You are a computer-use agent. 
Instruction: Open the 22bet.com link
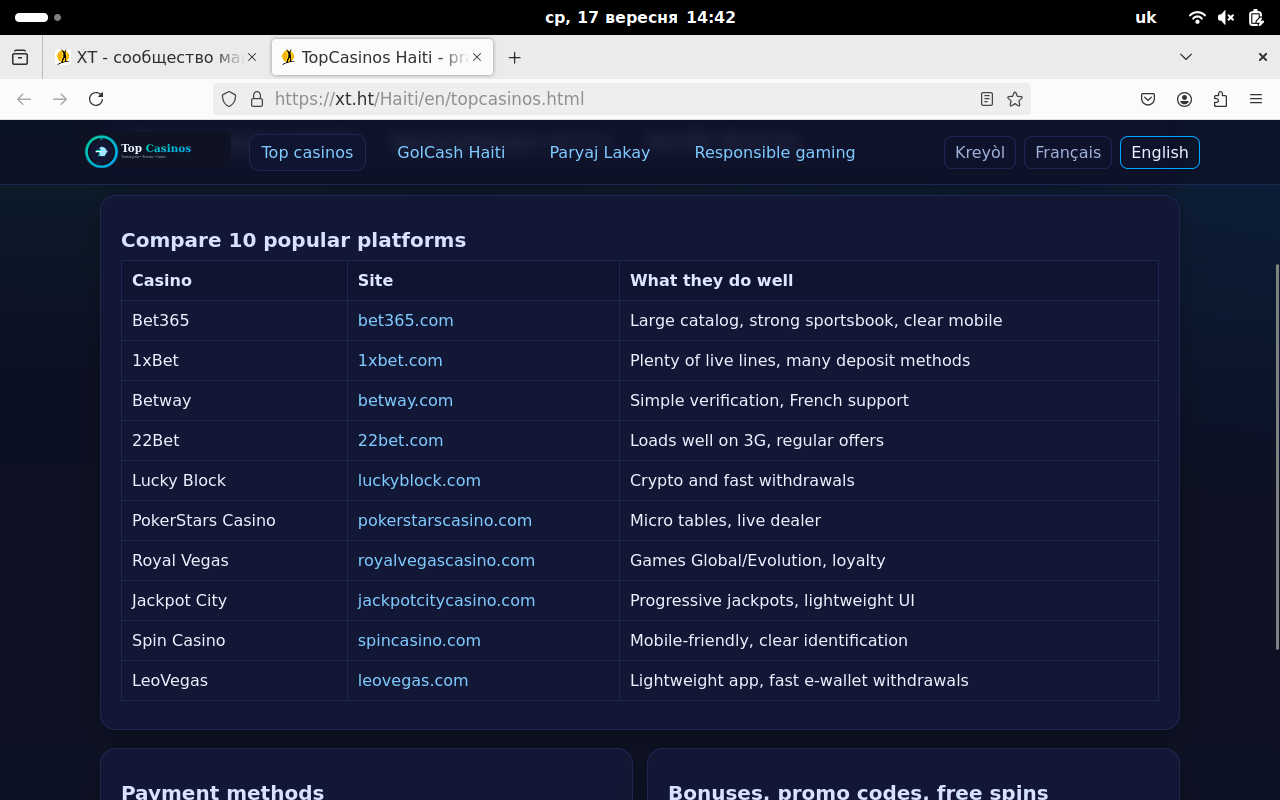400,440
